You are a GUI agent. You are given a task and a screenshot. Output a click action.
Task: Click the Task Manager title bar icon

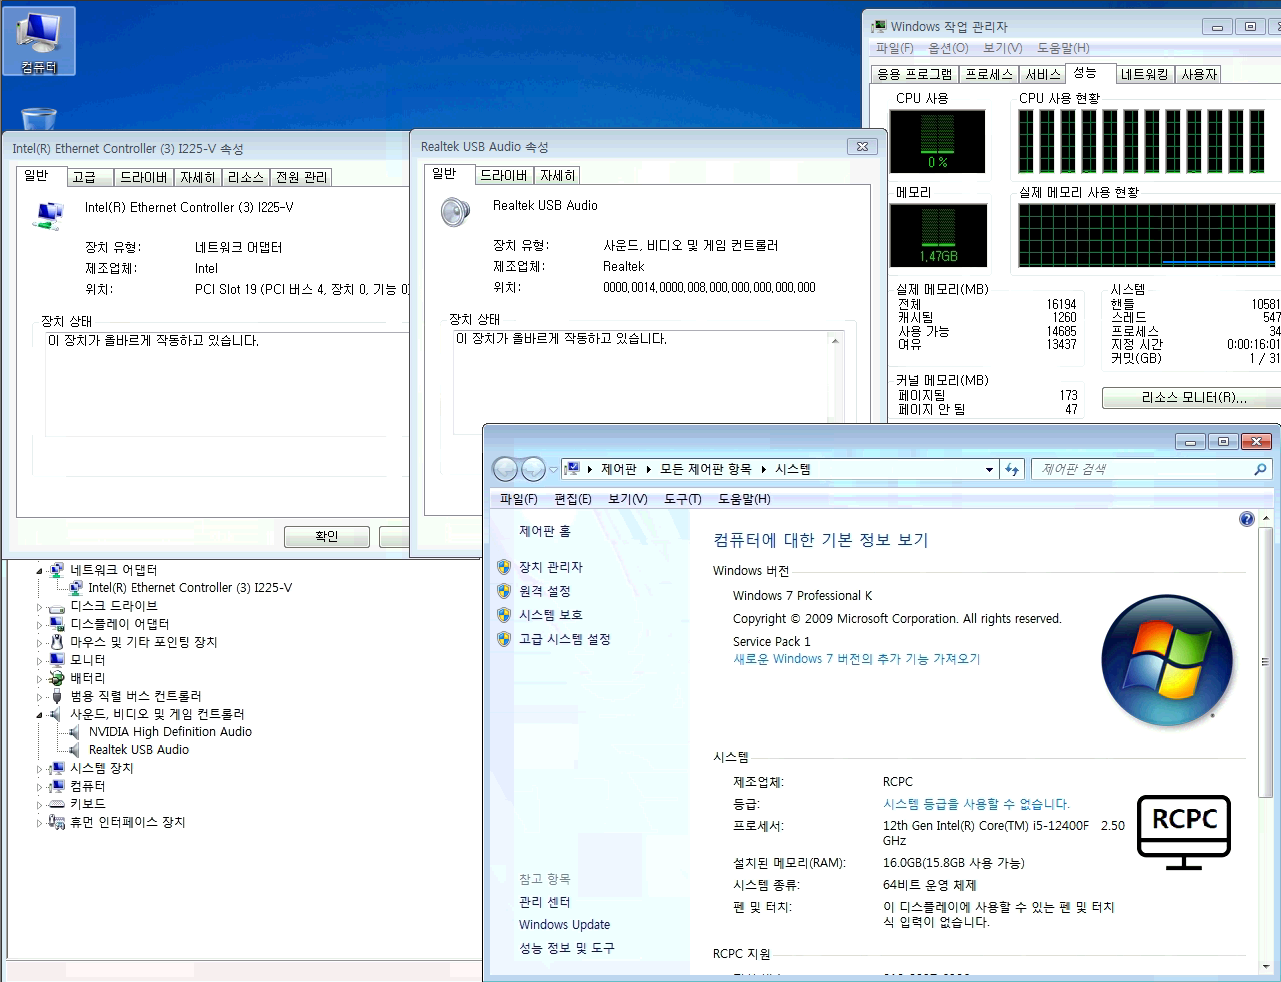coord(879,27)
